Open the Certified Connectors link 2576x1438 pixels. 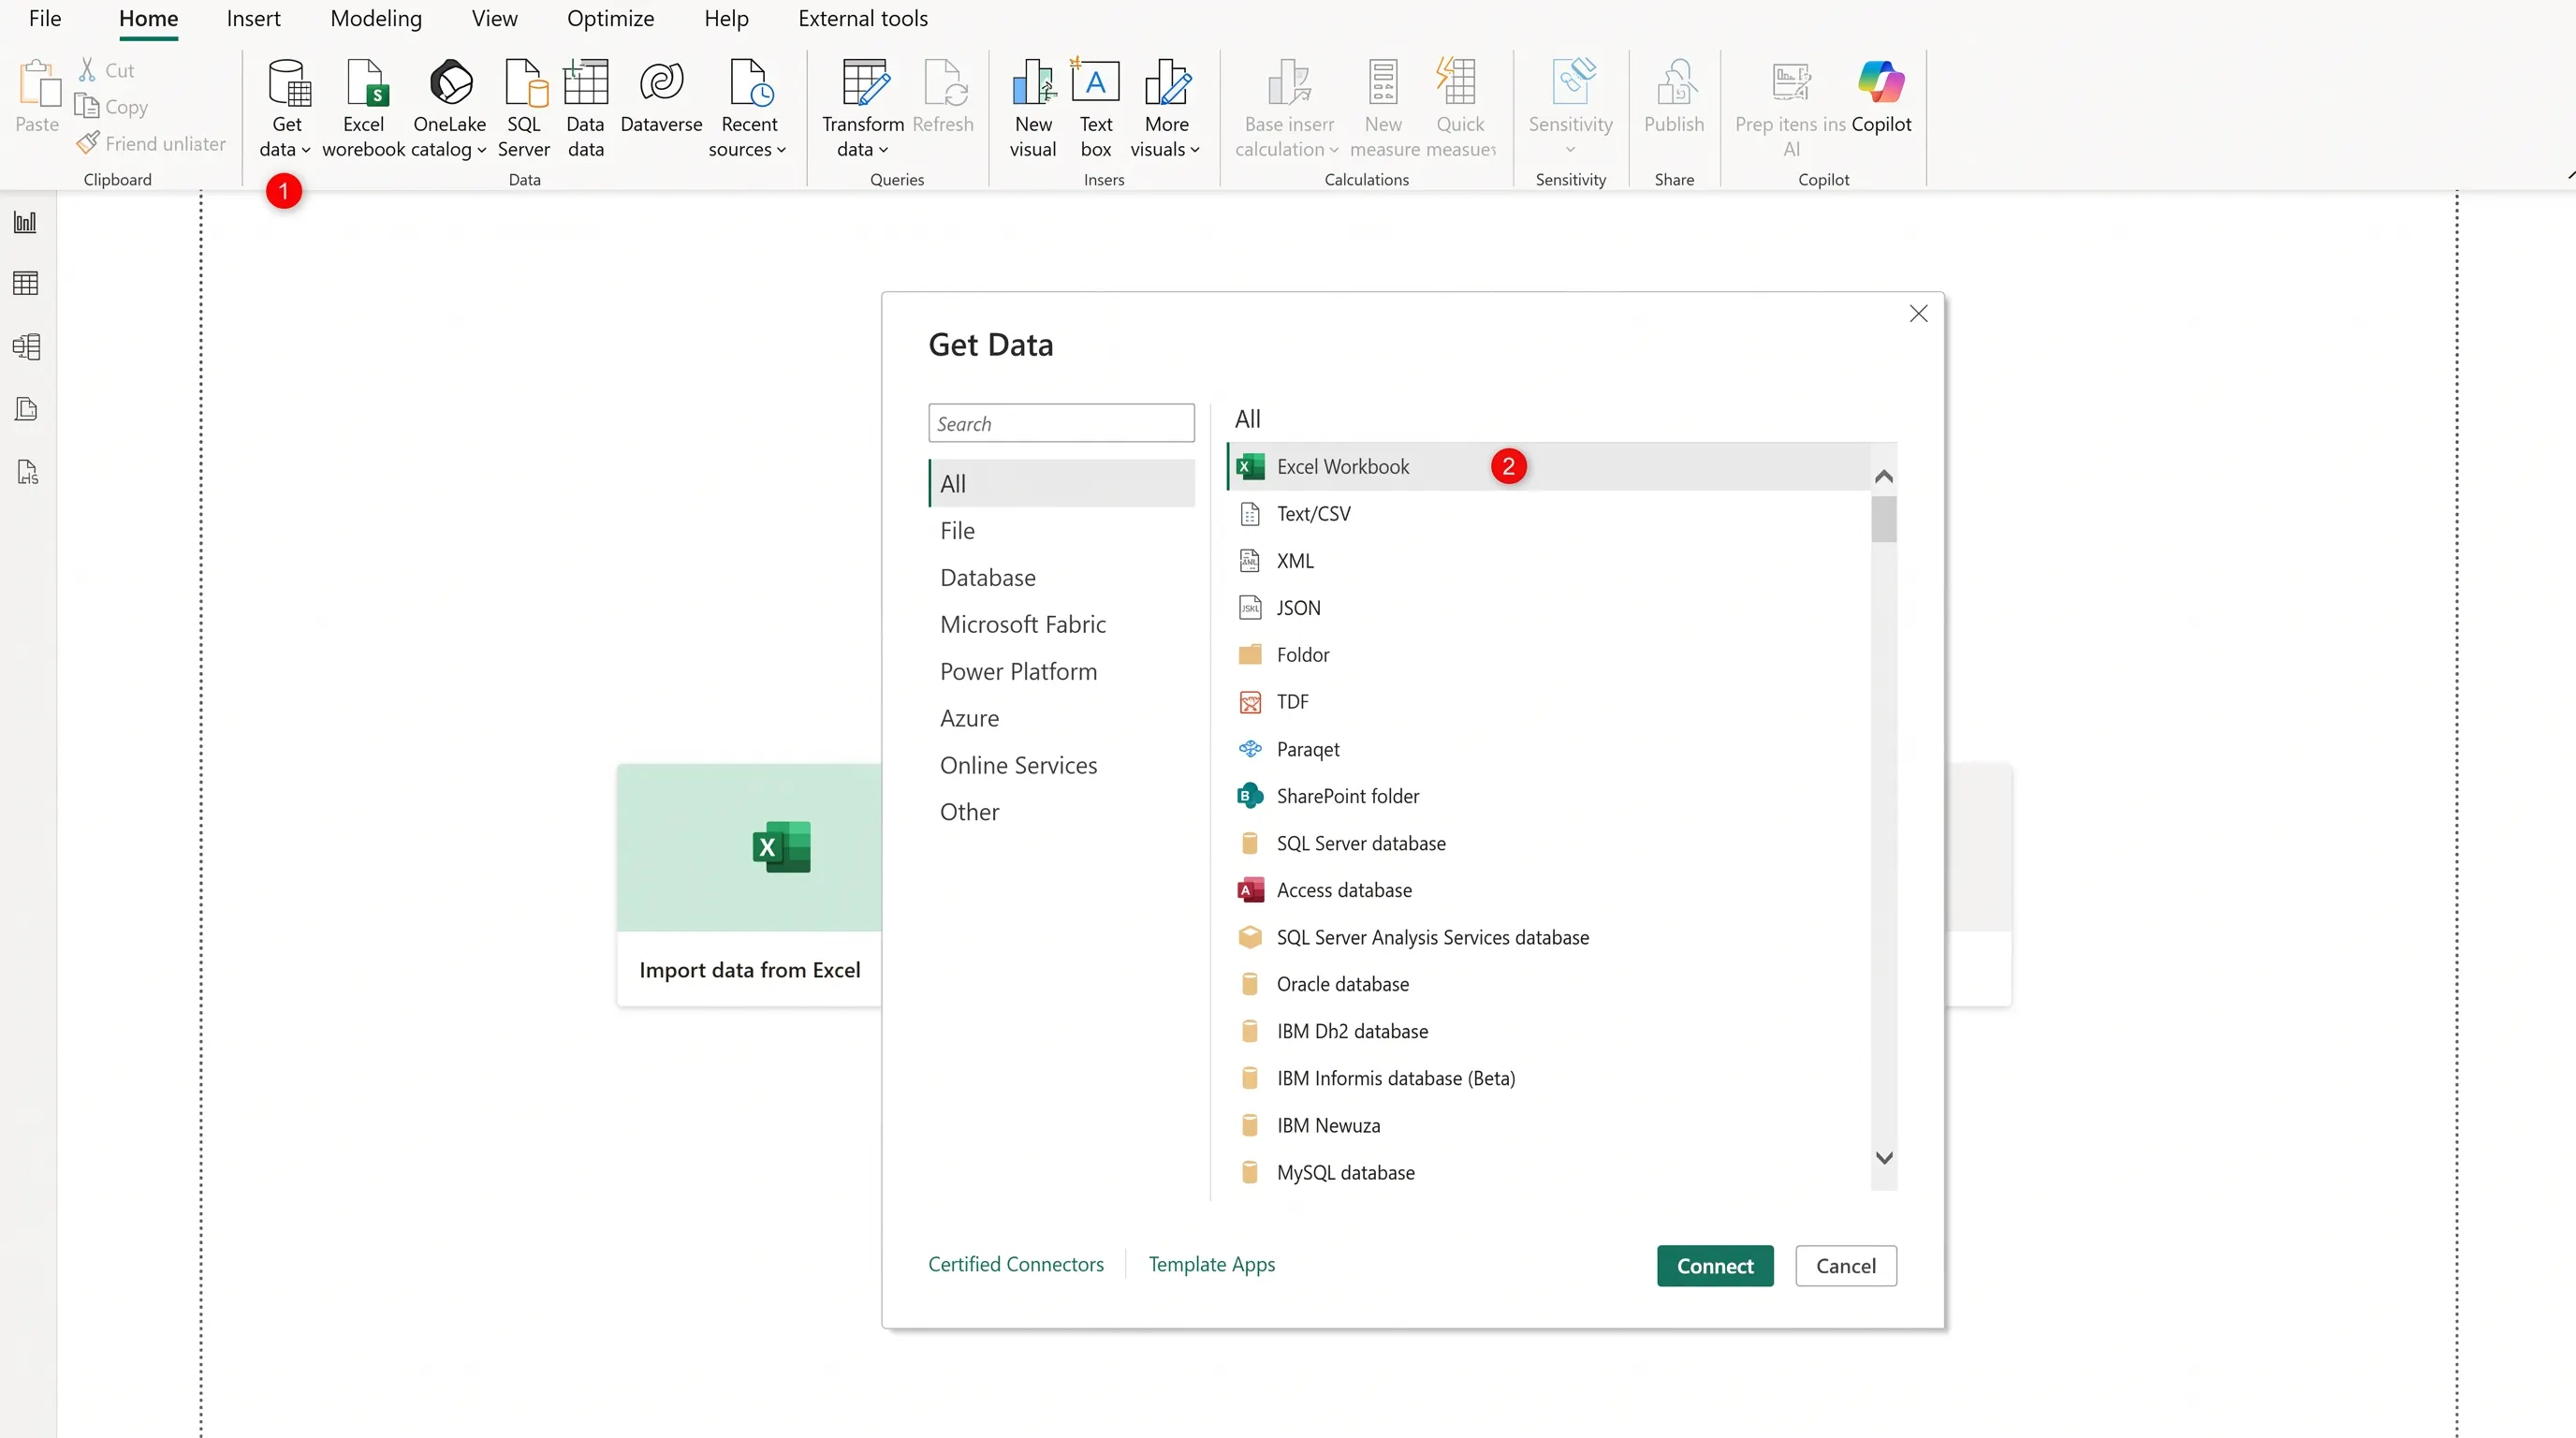1016,1264
